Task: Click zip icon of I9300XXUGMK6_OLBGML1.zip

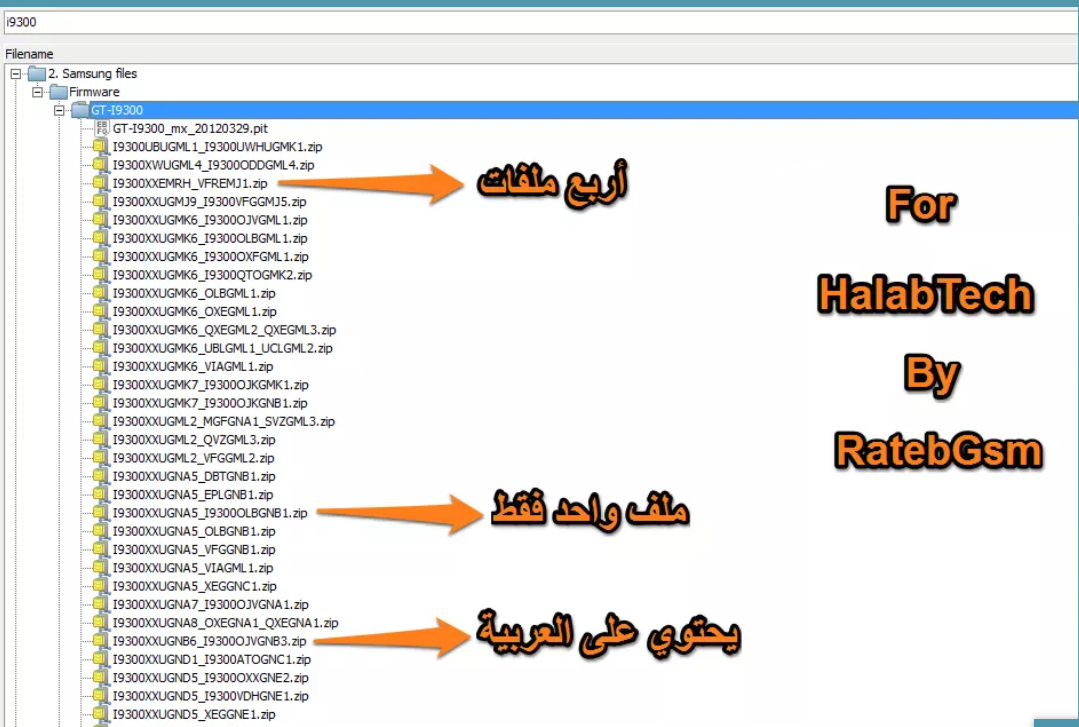Action: tap(100, 293)
